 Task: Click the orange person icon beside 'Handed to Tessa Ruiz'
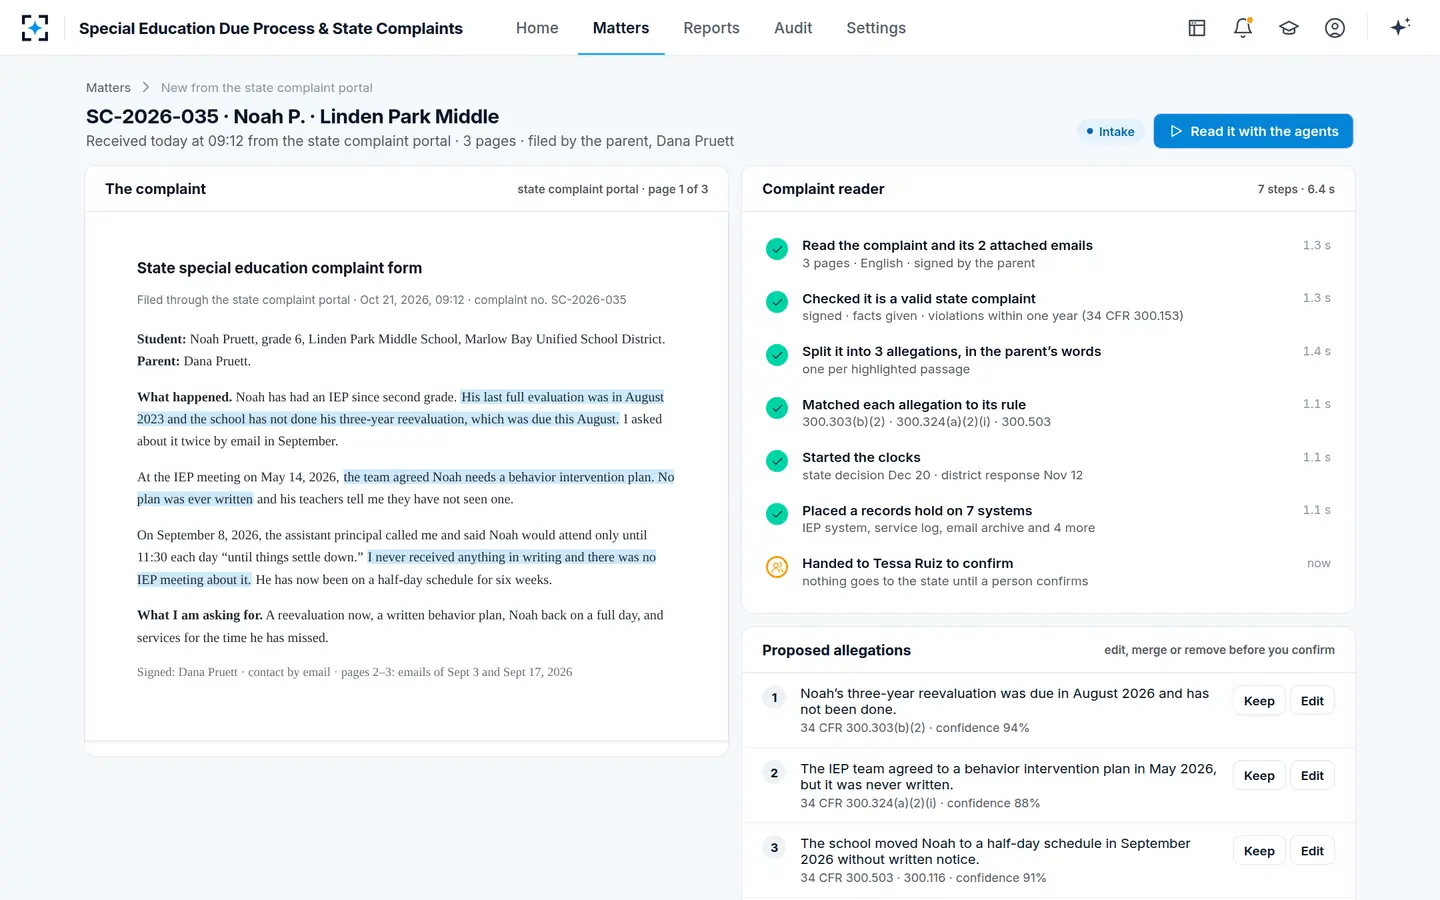(777, 567)
